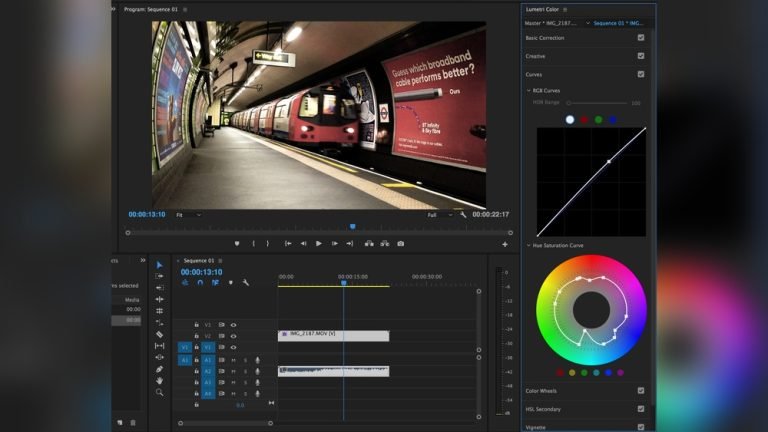Toggle Curves section checkbox
The width and height of the screenshot is (768, 432).
pos(641,74)
